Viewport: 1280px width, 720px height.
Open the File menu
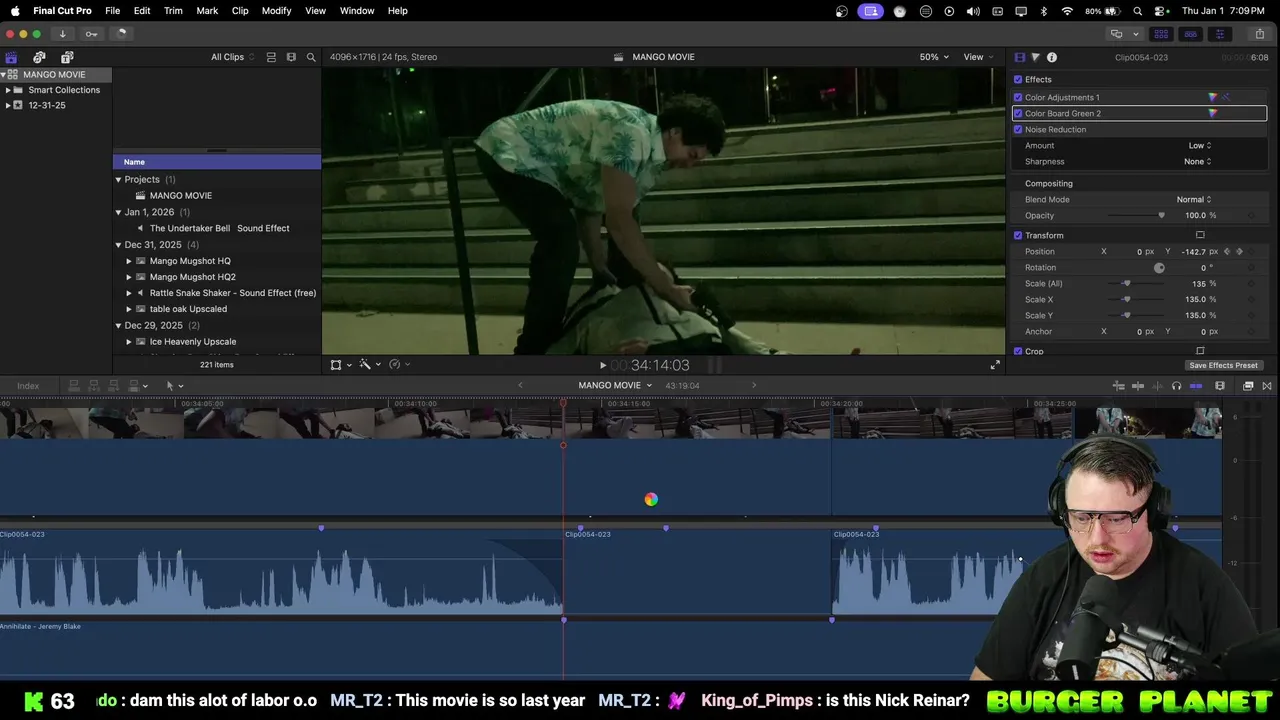(113, 10)
